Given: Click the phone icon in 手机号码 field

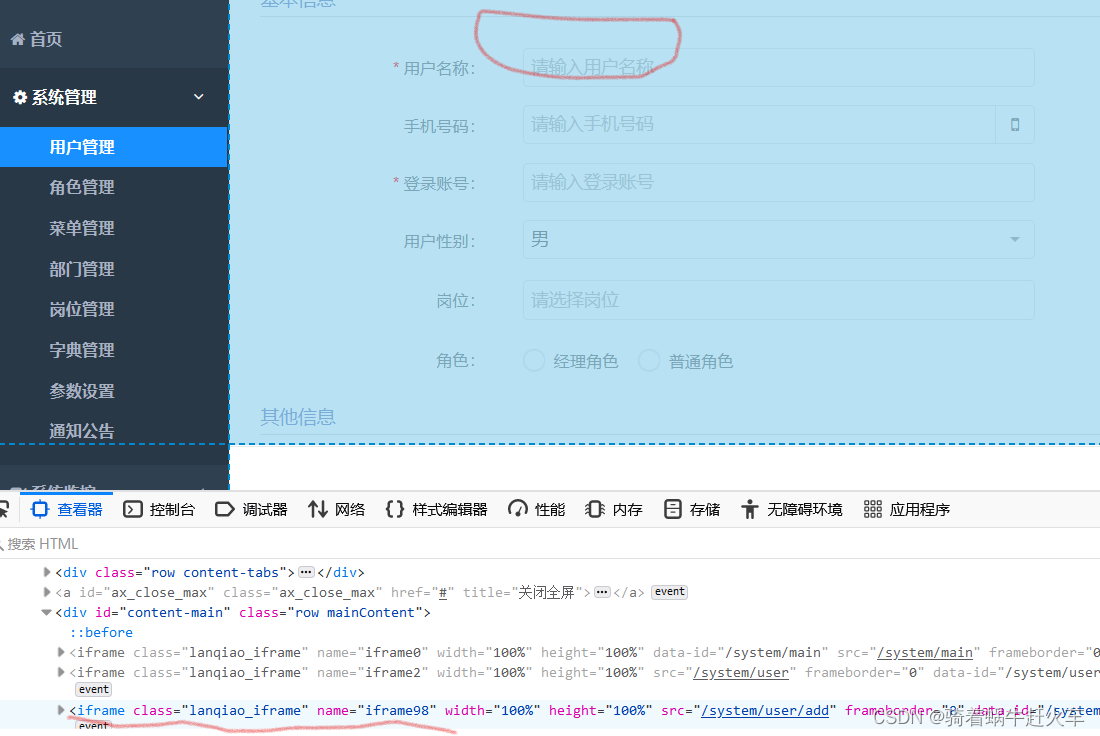Looking at the screenshot, I should coord(1014,124).
